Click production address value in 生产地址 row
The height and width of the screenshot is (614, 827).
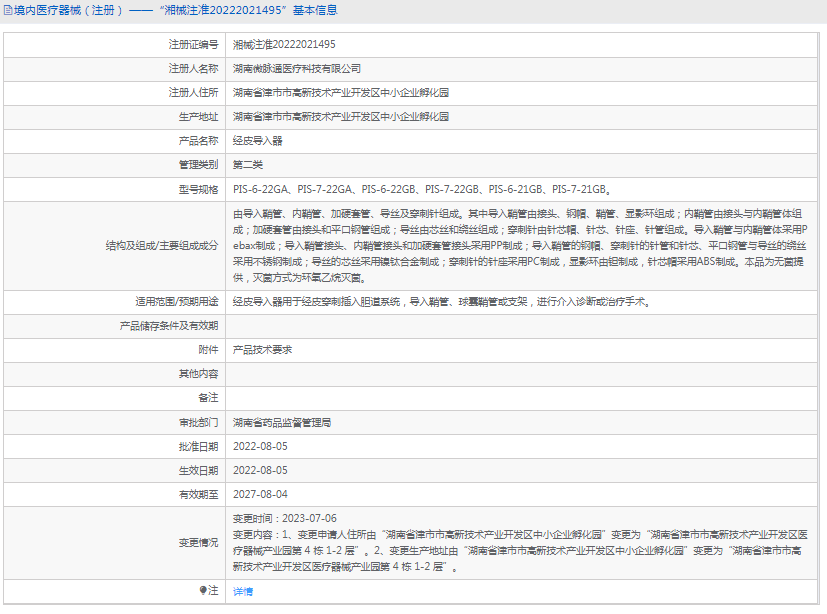(x=341, y=117)
